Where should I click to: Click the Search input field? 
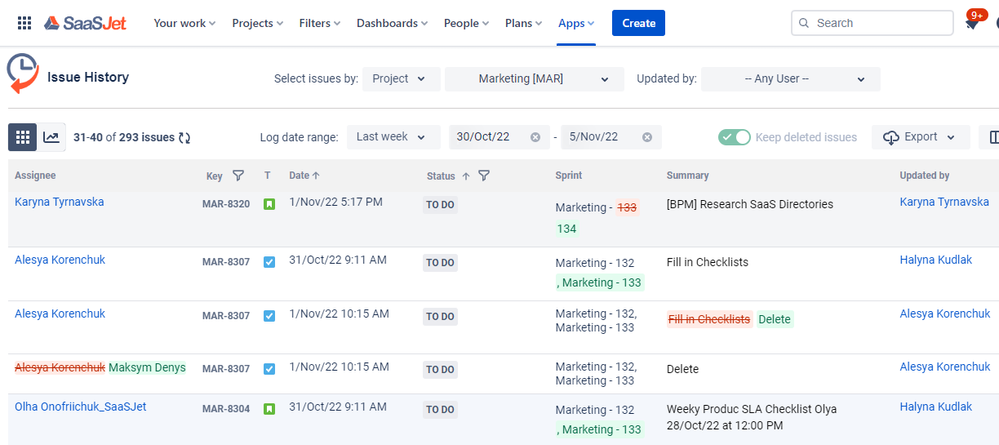(x=872, y=23)
